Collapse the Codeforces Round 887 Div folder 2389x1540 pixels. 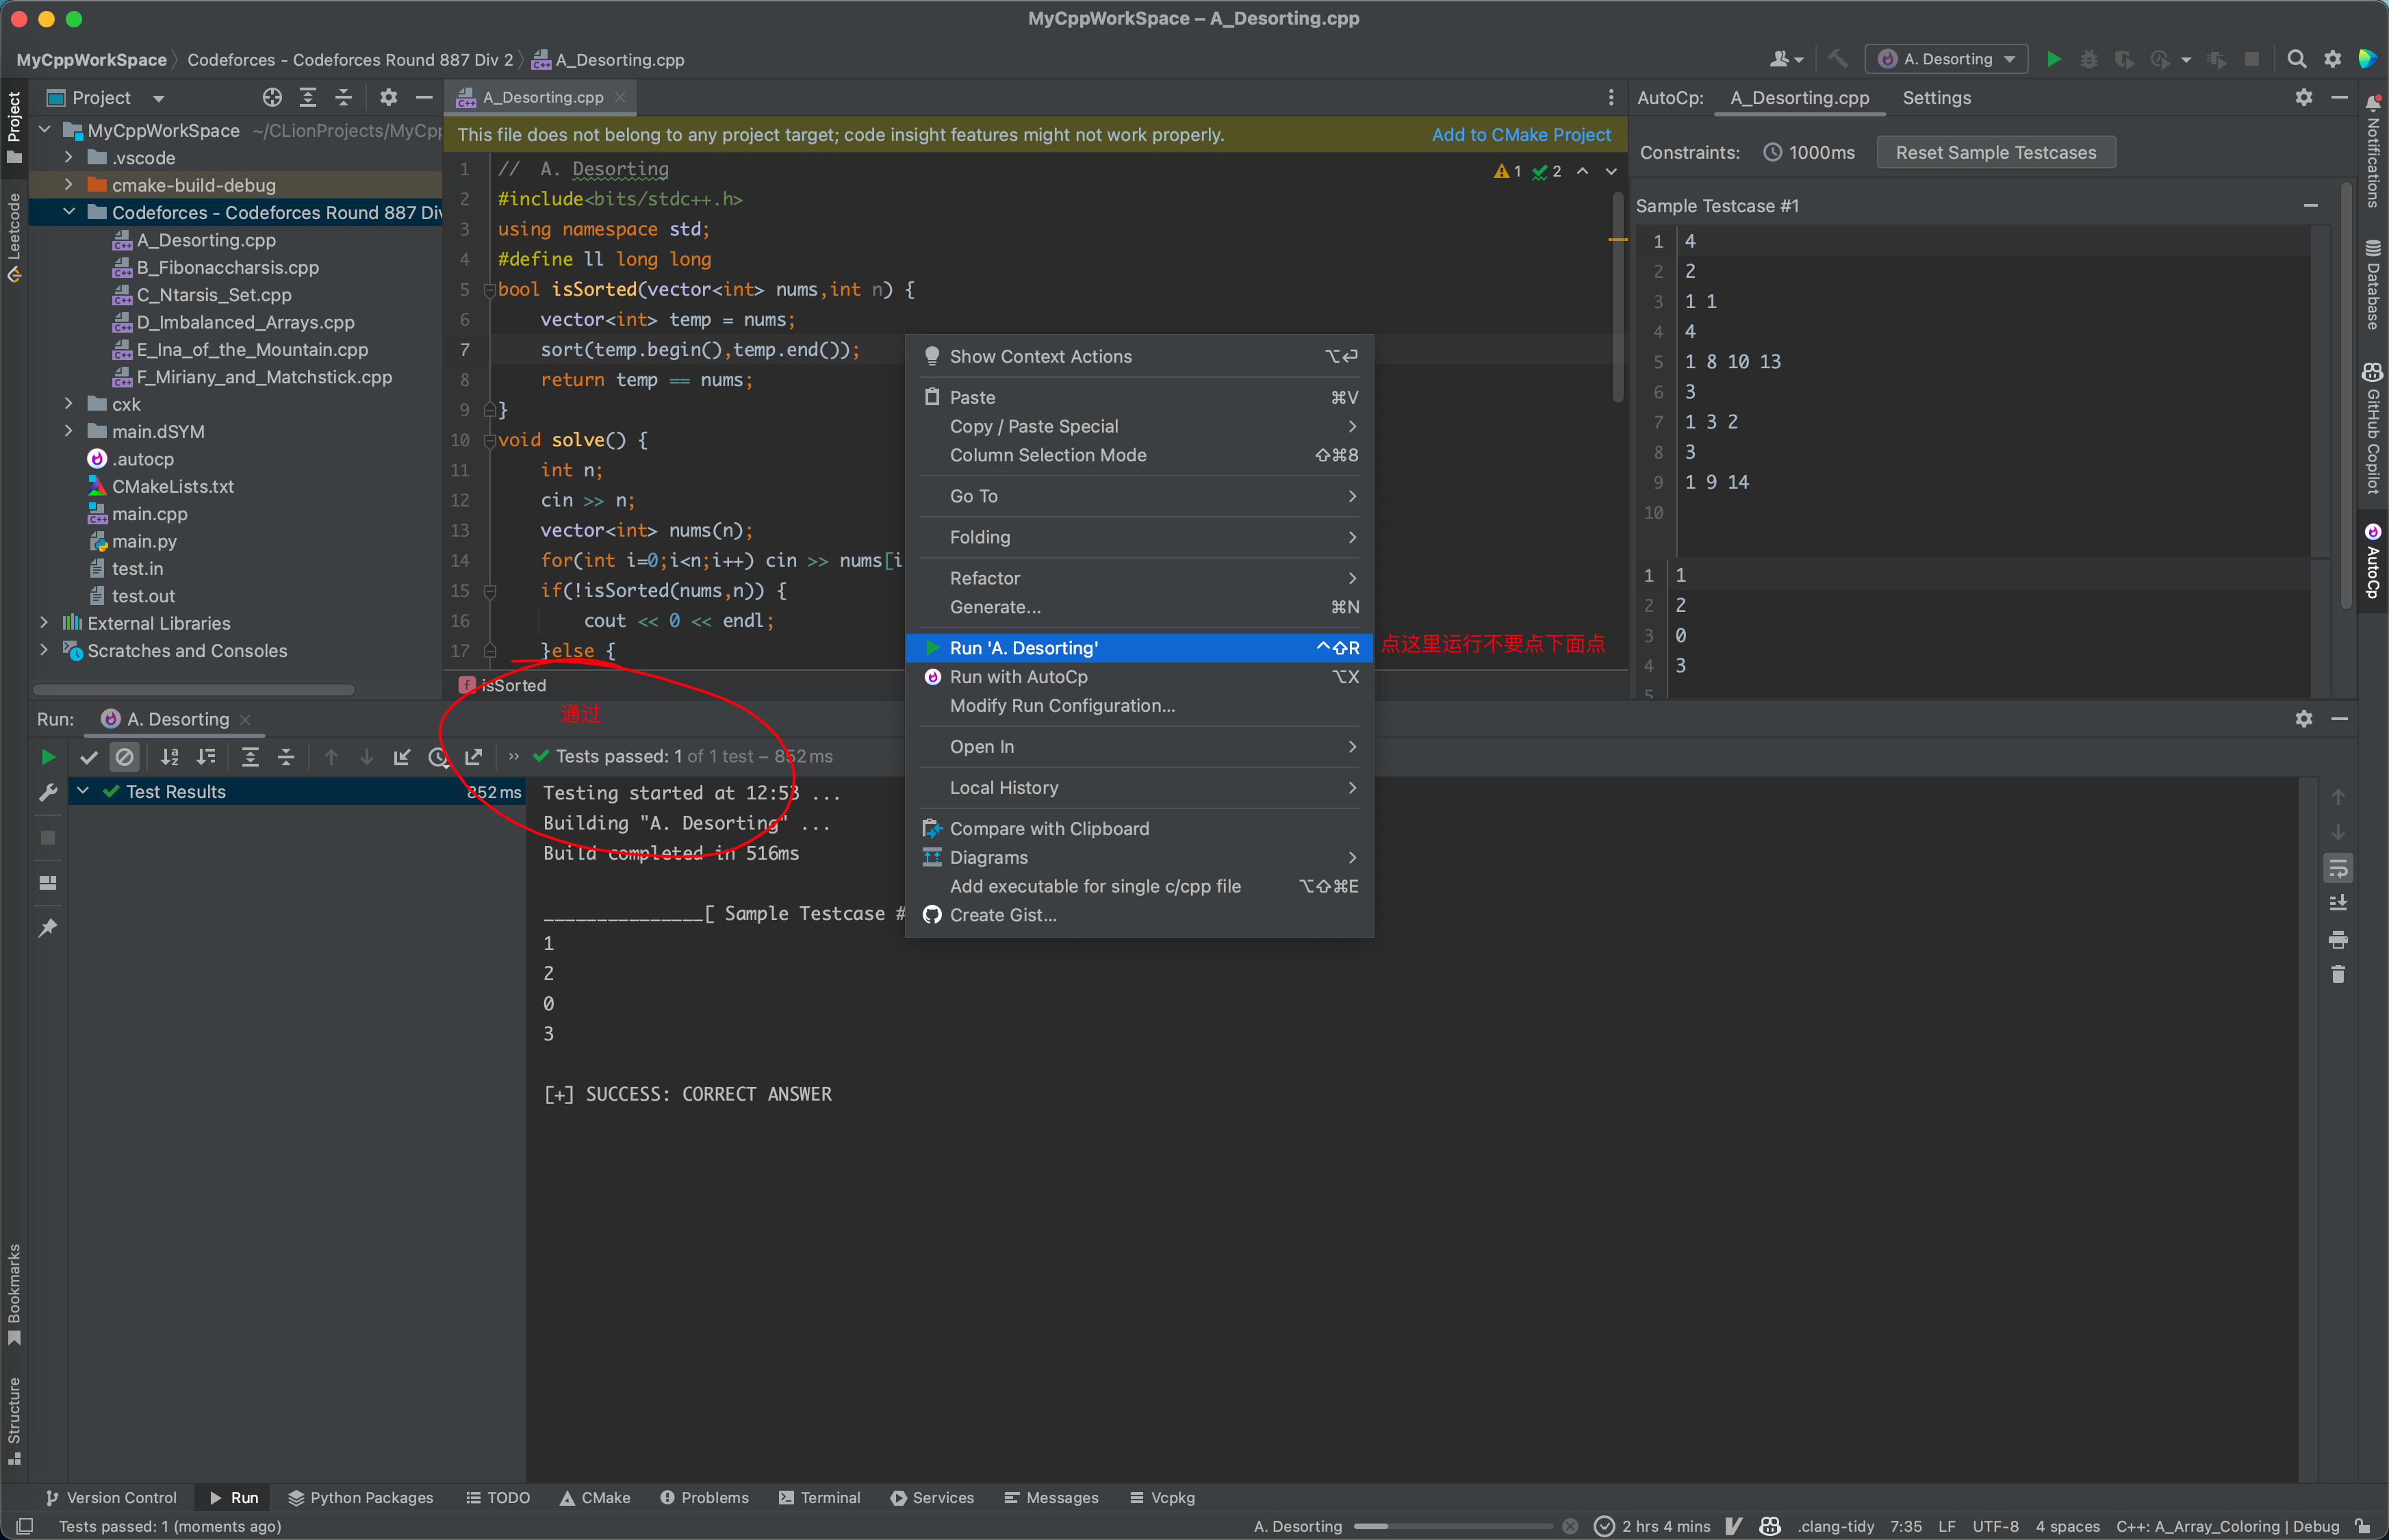click(68, 212)
